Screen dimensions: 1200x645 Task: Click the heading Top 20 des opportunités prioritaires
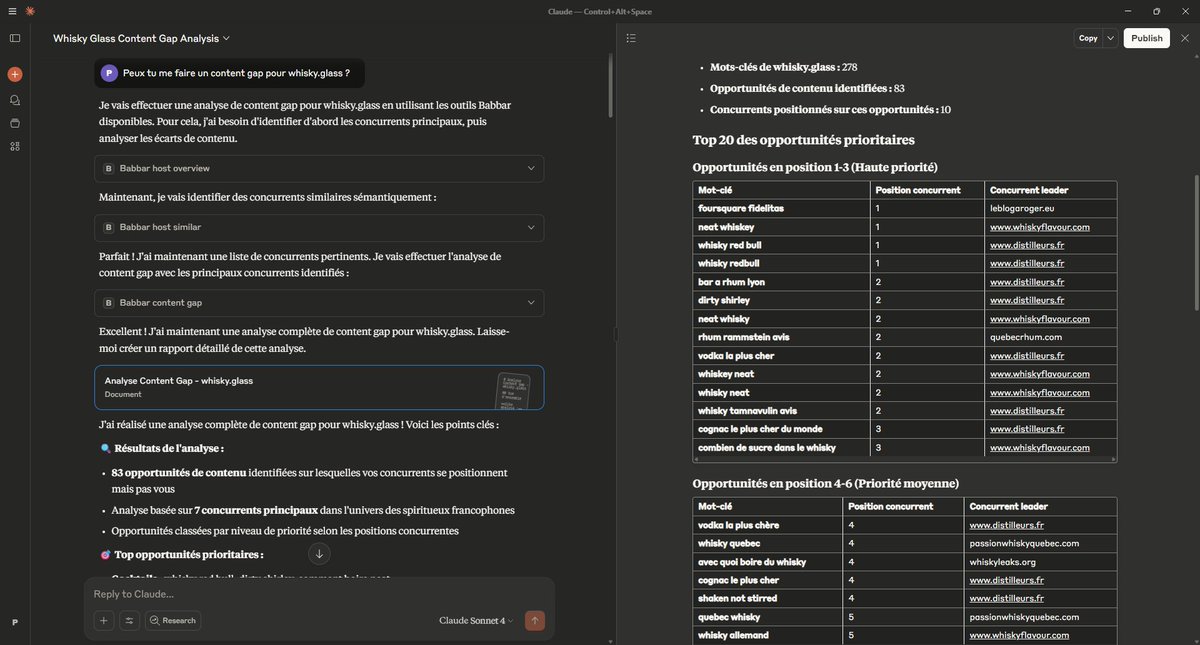[804, 140]
